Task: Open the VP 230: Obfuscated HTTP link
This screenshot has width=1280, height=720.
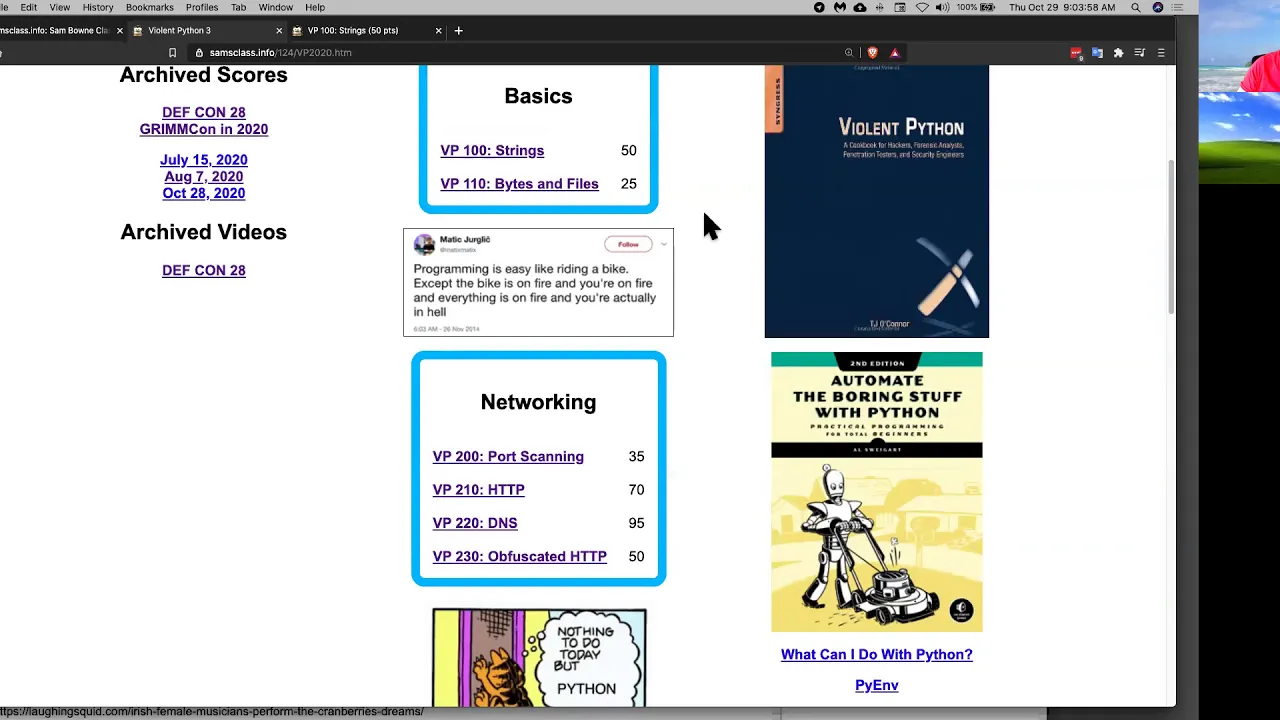Action: click(x=519, y=556)
